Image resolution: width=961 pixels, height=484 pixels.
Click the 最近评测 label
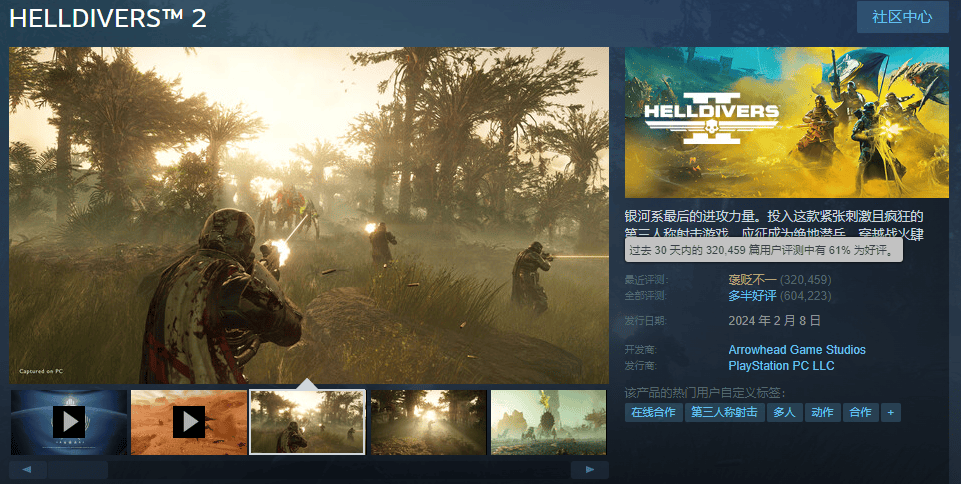point(645,280)
